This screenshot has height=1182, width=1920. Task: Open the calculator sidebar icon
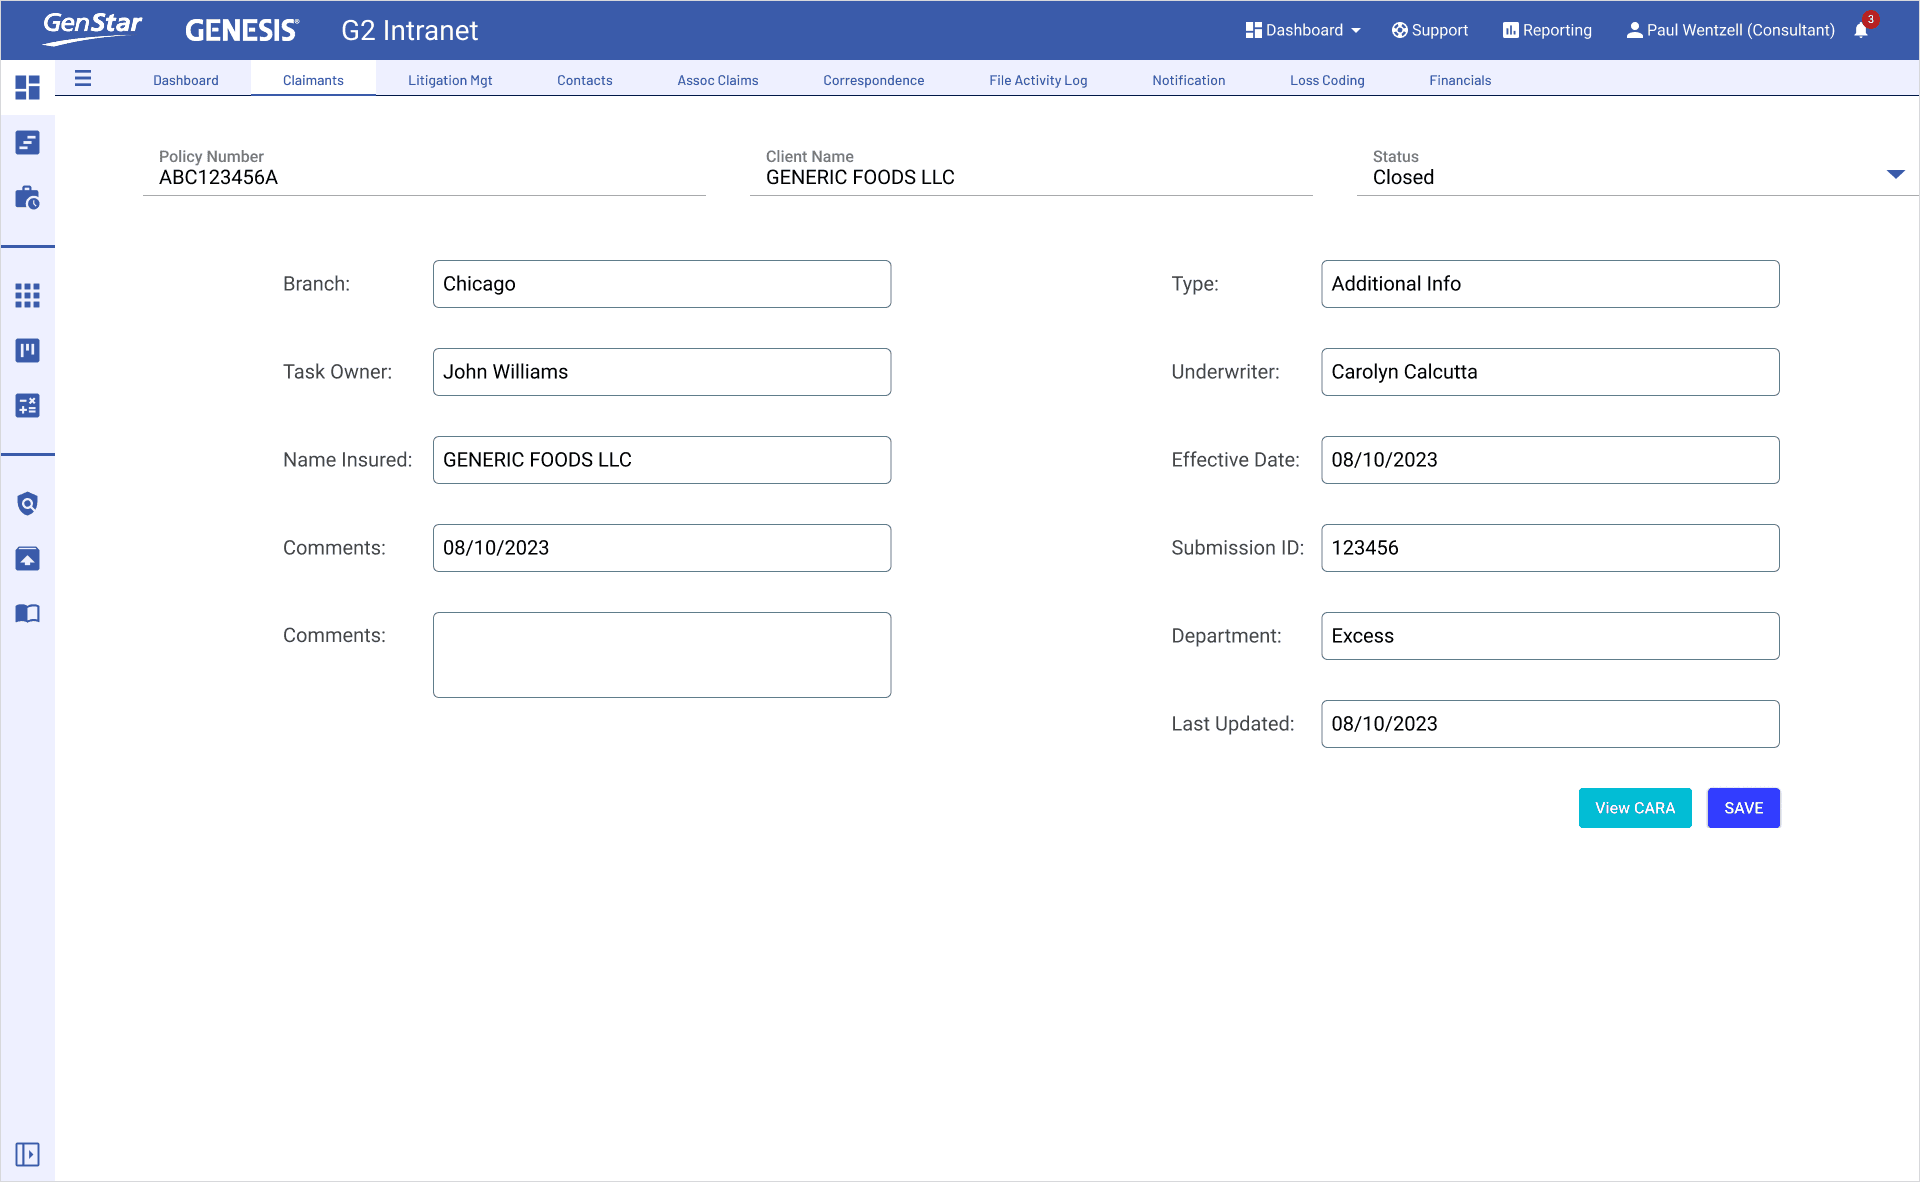tap(28, 405)
